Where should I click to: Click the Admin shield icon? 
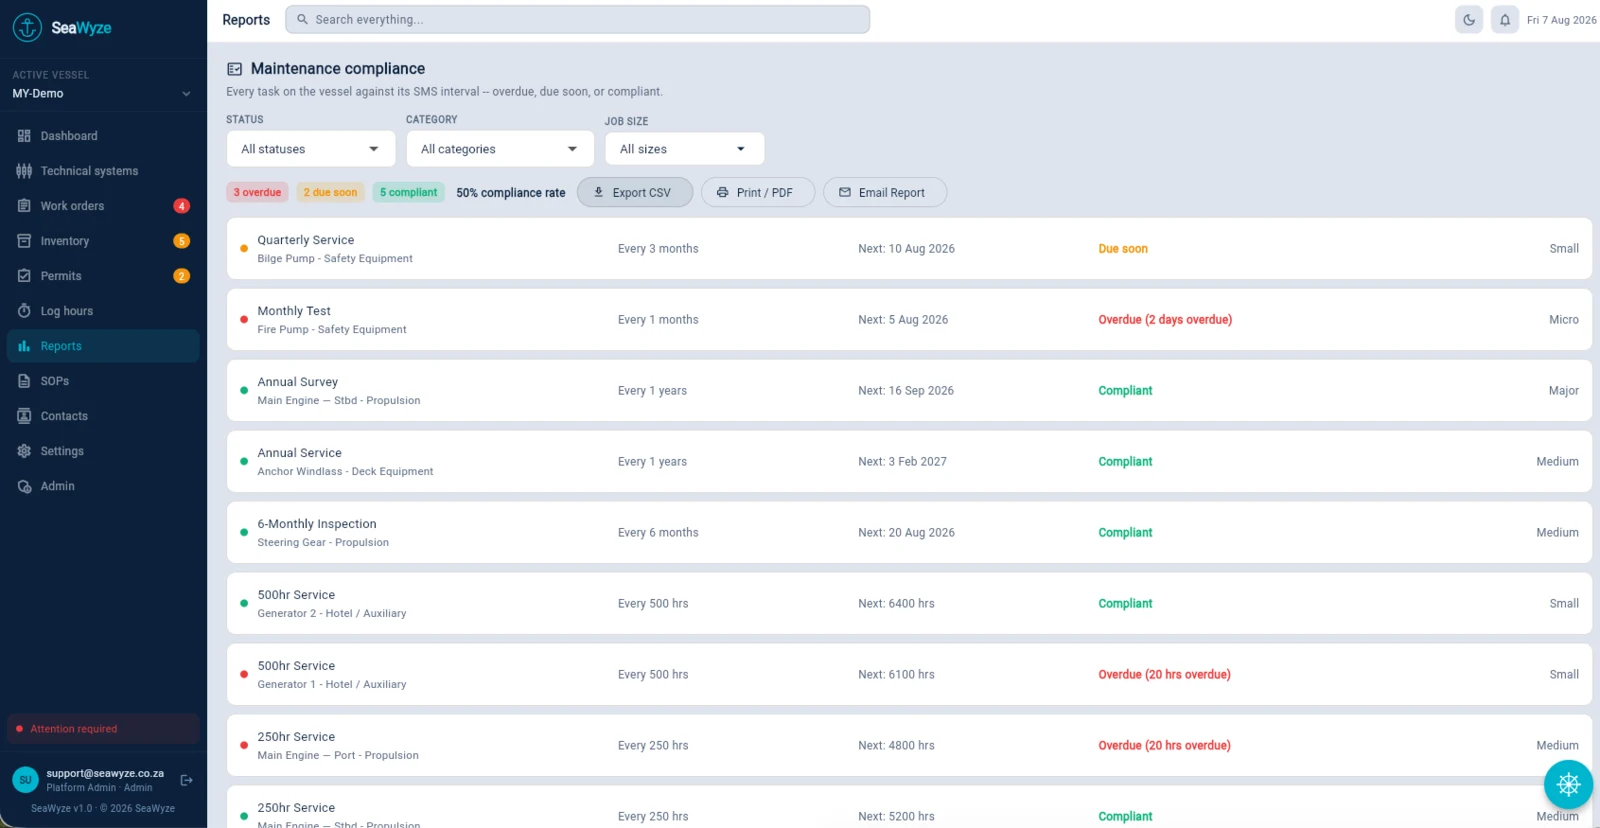pos(24,486)
